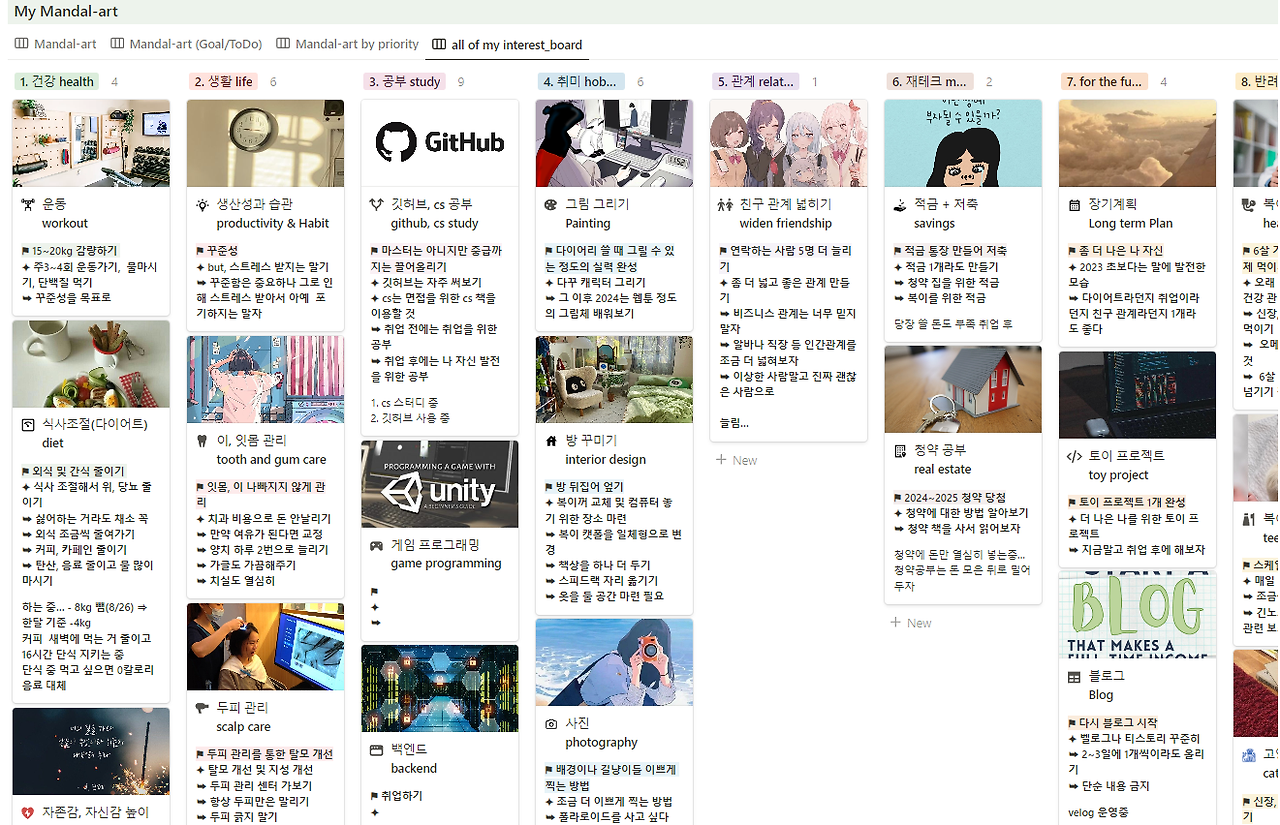Click the layout icon on Blog card
Viewport: 1280px width, 825px height.
click(x=1074, y=676)
